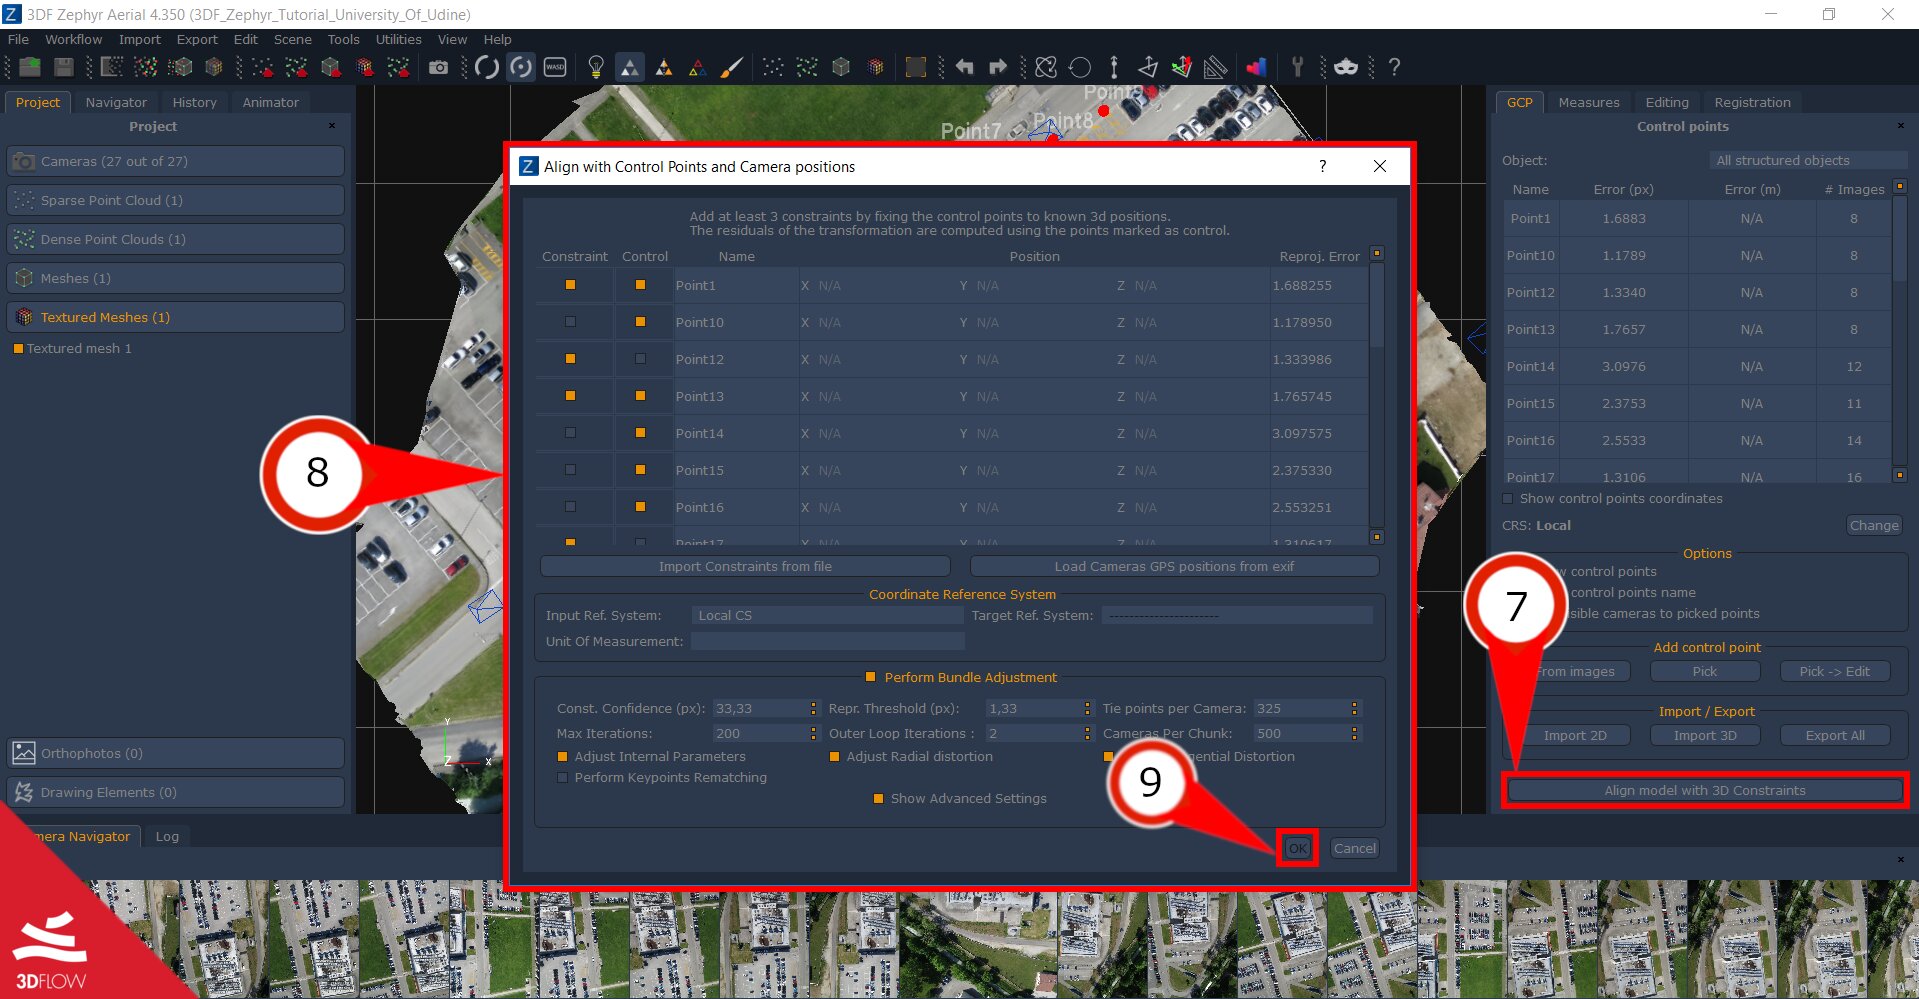Click the redo arrow icon

tap(998, 67)
